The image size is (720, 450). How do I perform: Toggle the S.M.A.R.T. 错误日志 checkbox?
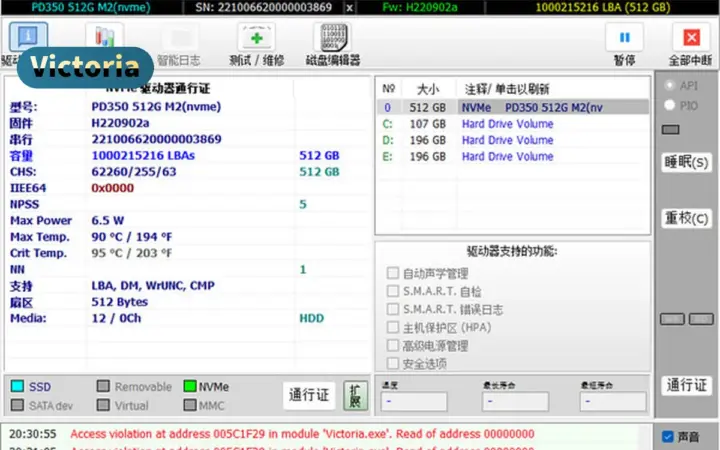pos(393,309)
